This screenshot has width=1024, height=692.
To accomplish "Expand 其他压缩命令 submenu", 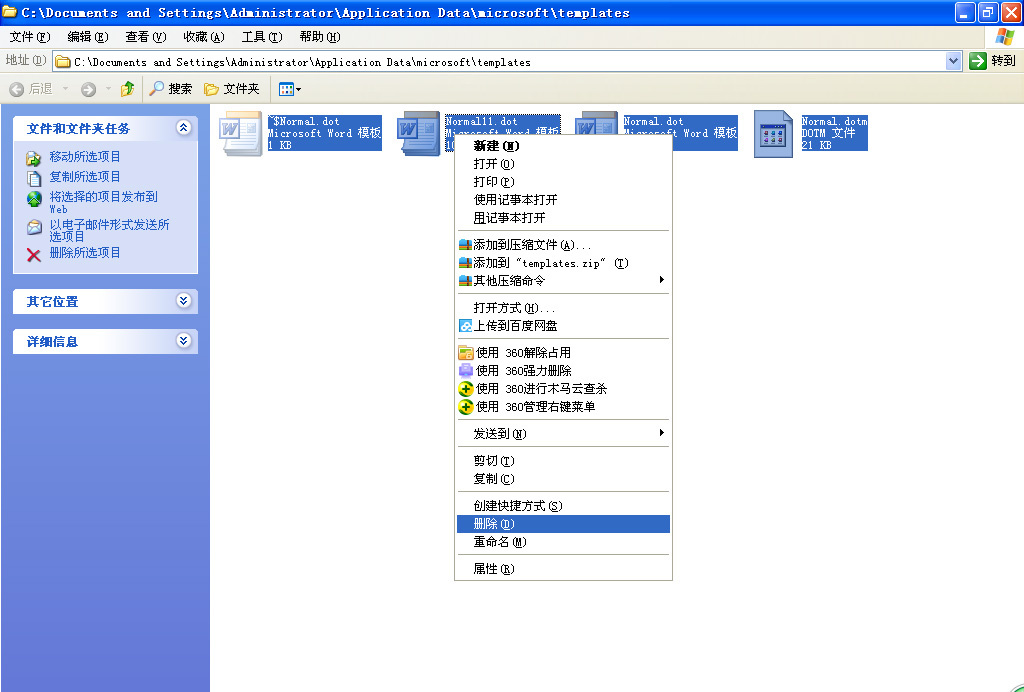I will (x=563, y=281).
